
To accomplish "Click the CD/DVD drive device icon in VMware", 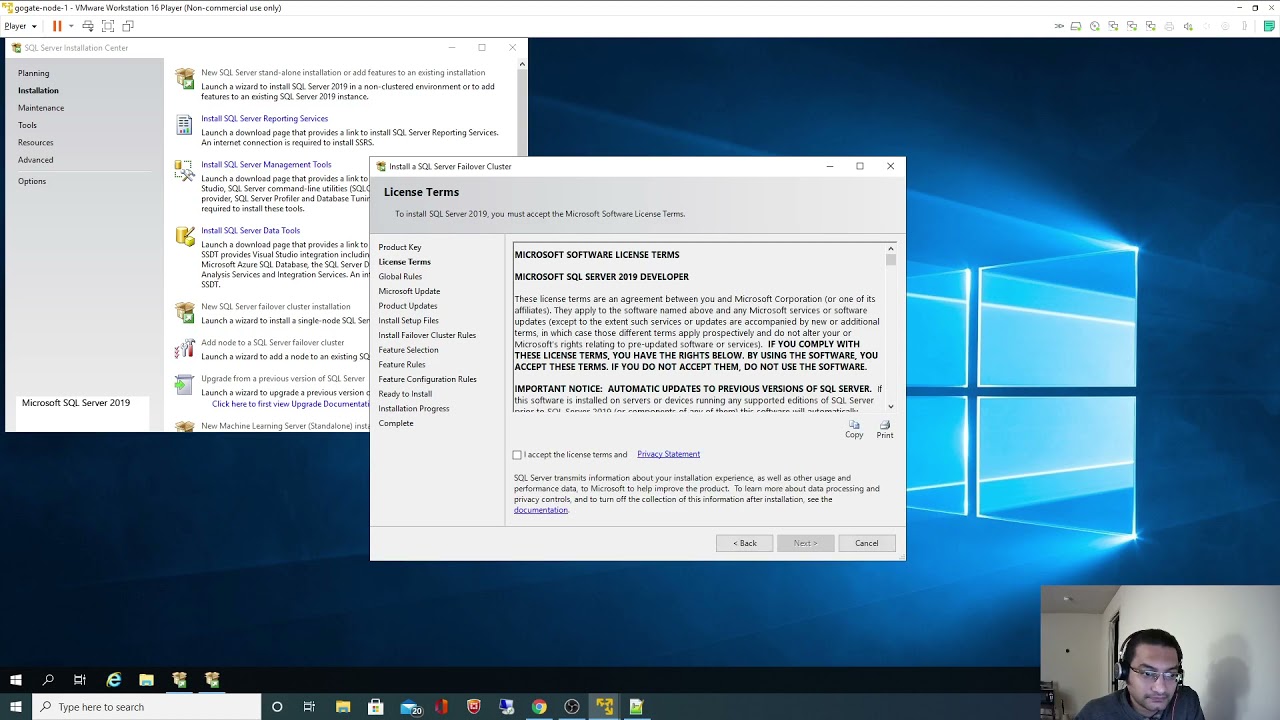I will tap(1095, 26).
